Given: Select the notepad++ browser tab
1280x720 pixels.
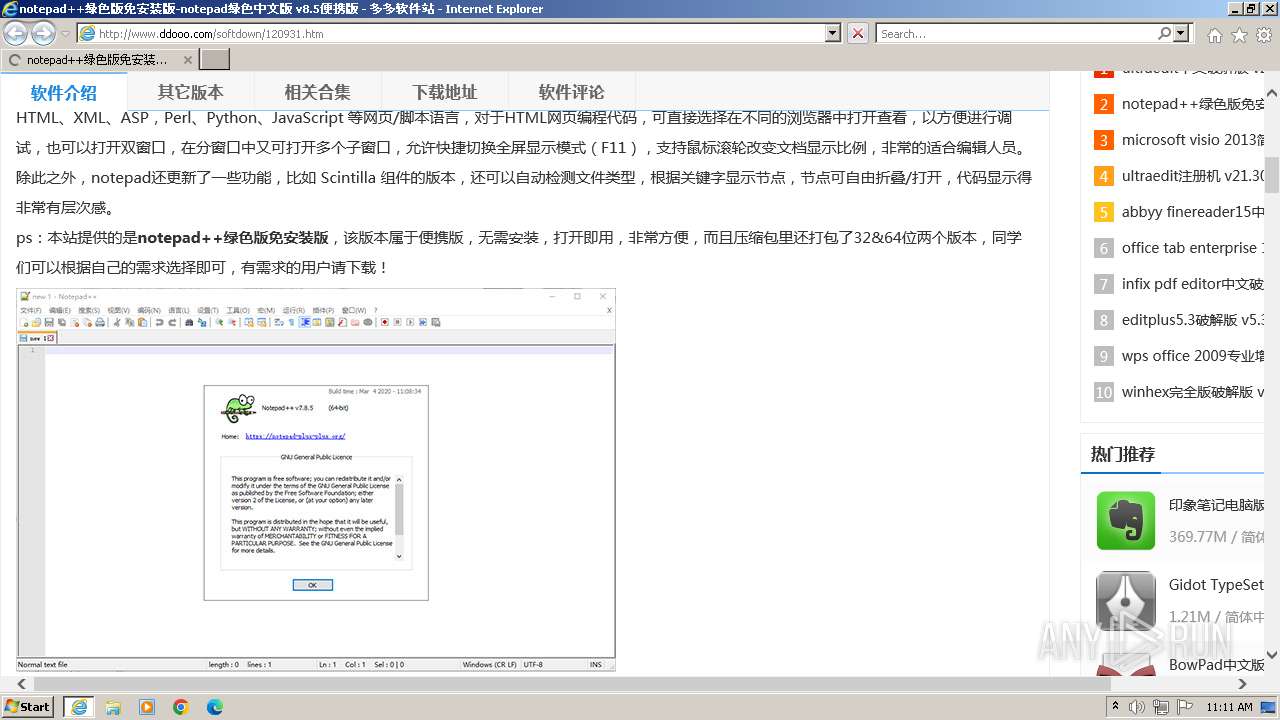Looking at the screenshot, I should click(x=99, y=60).
